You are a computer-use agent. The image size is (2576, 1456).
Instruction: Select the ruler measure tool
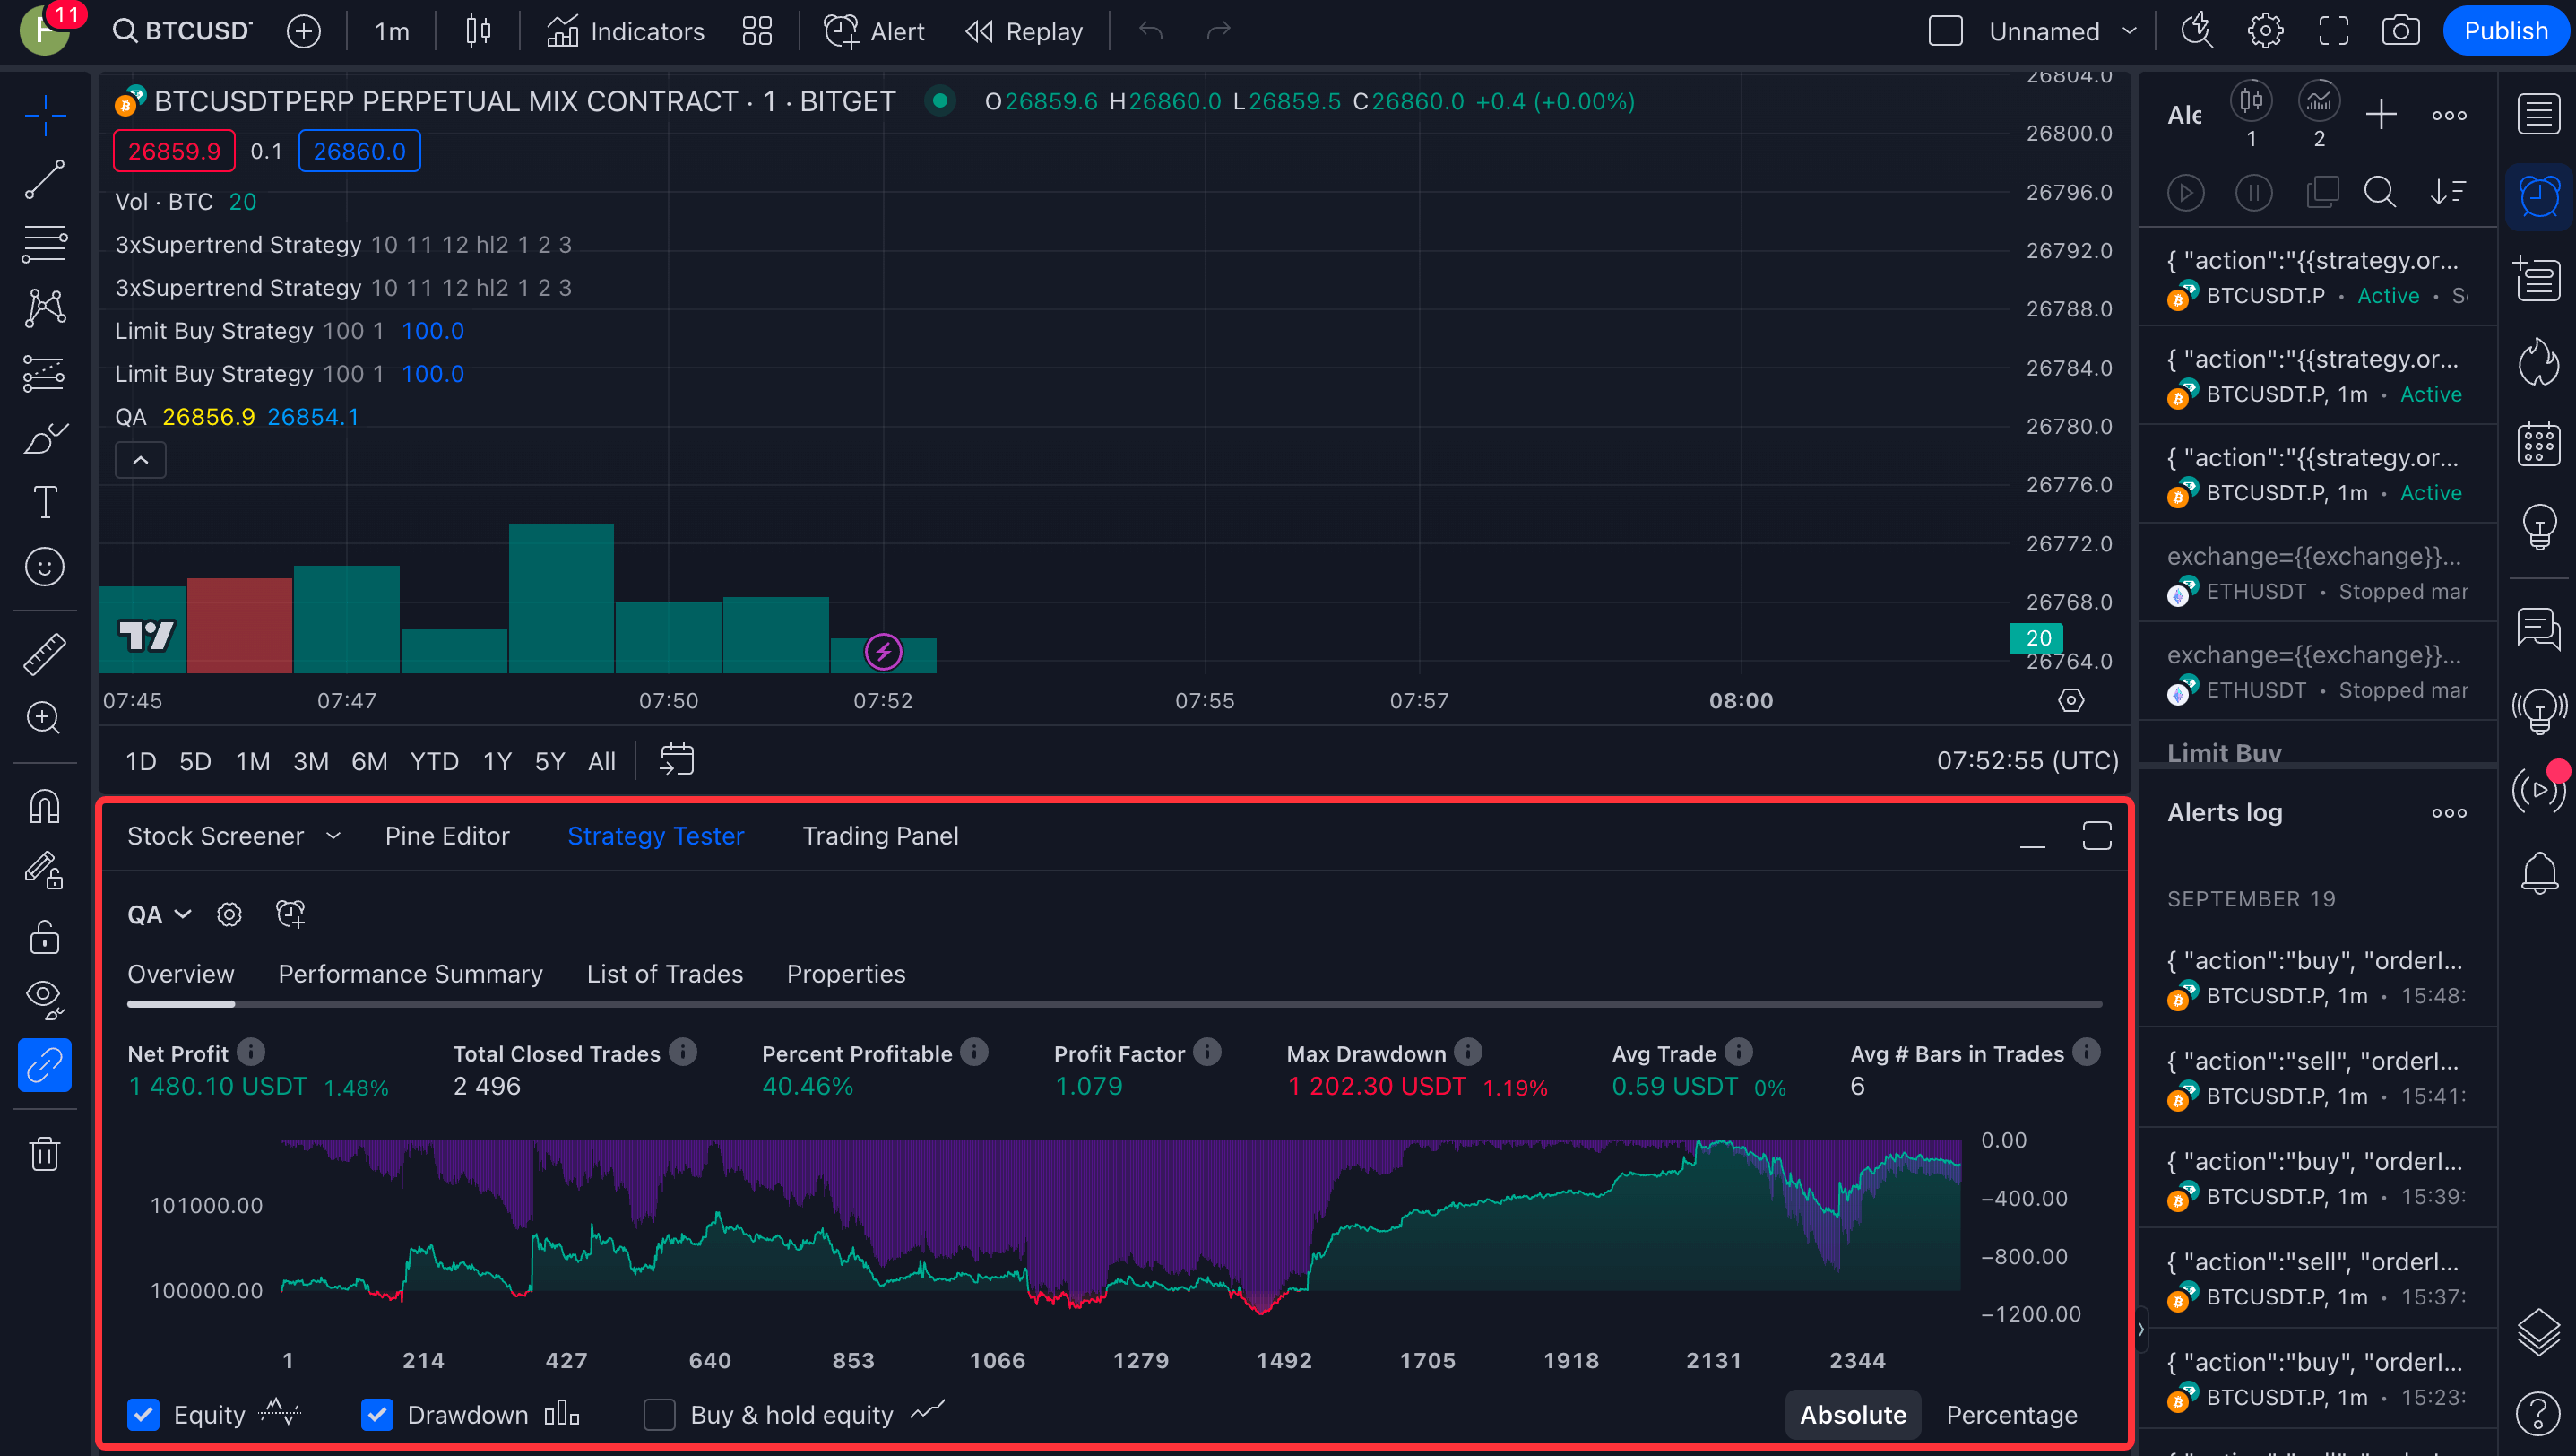[x=45, y=653]
